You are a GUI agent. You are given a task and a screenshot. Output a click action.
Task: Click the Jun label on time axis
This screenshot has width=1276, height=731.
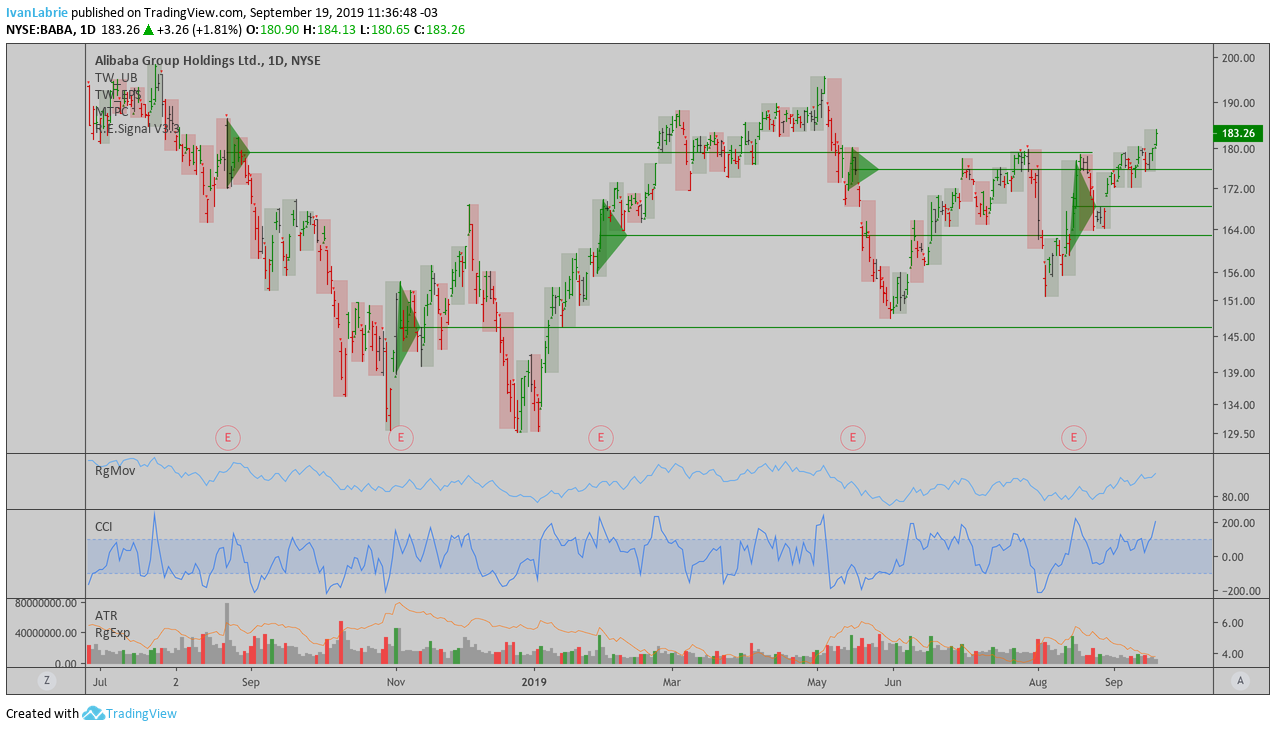[x=893, y=681]
